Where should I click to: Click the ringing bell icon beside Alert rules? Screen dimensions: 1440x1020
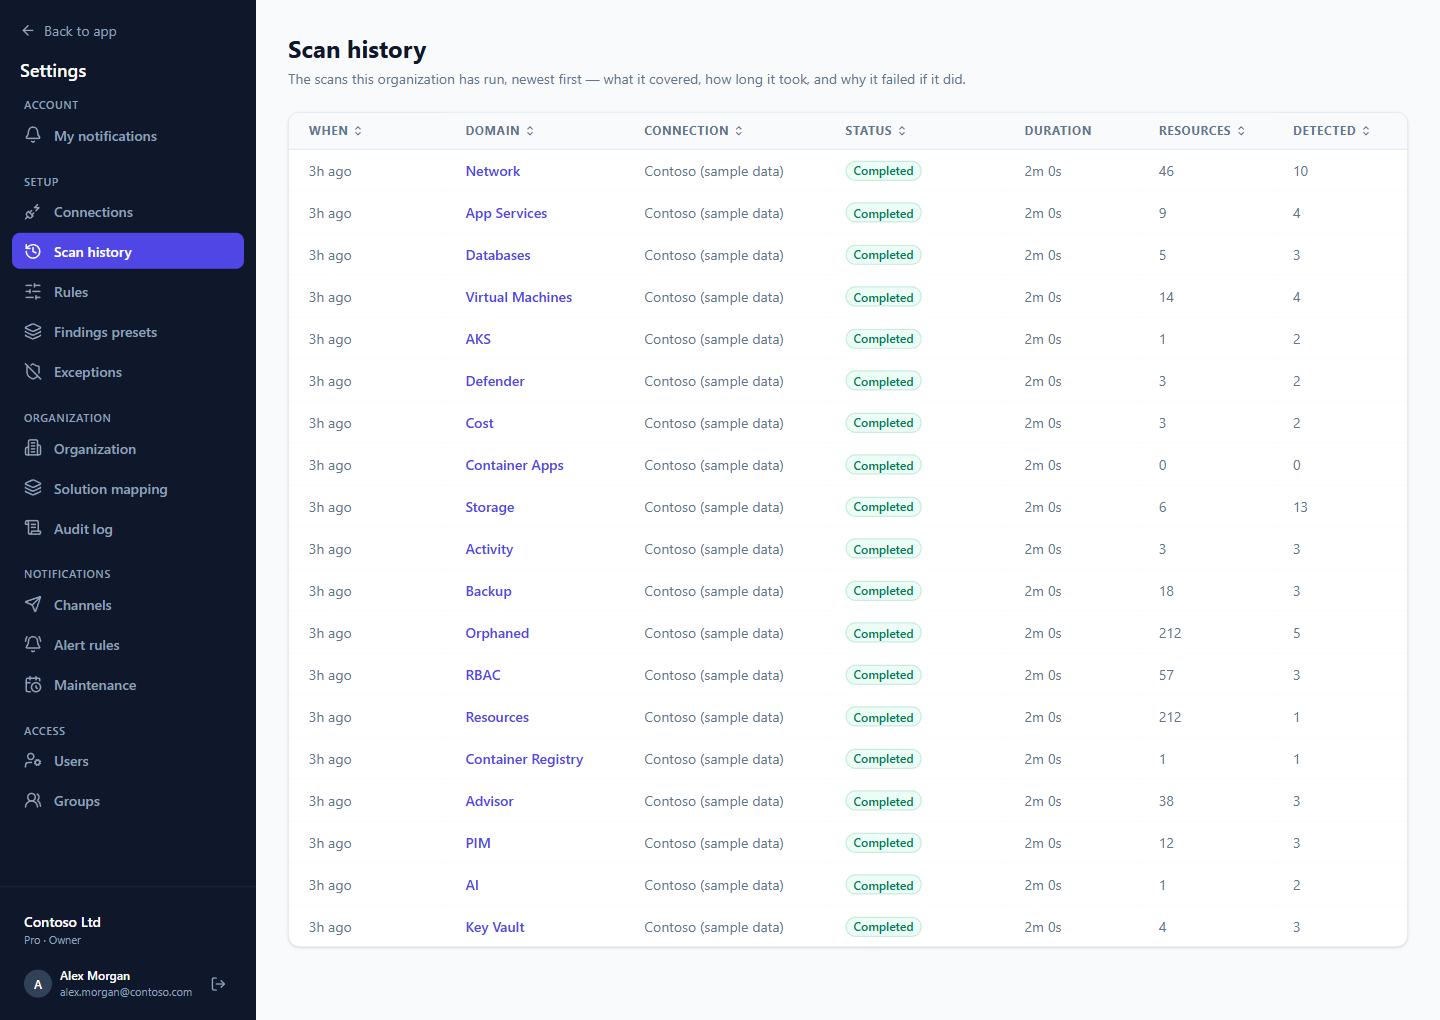pyautogui.click(x=33, y=644)
